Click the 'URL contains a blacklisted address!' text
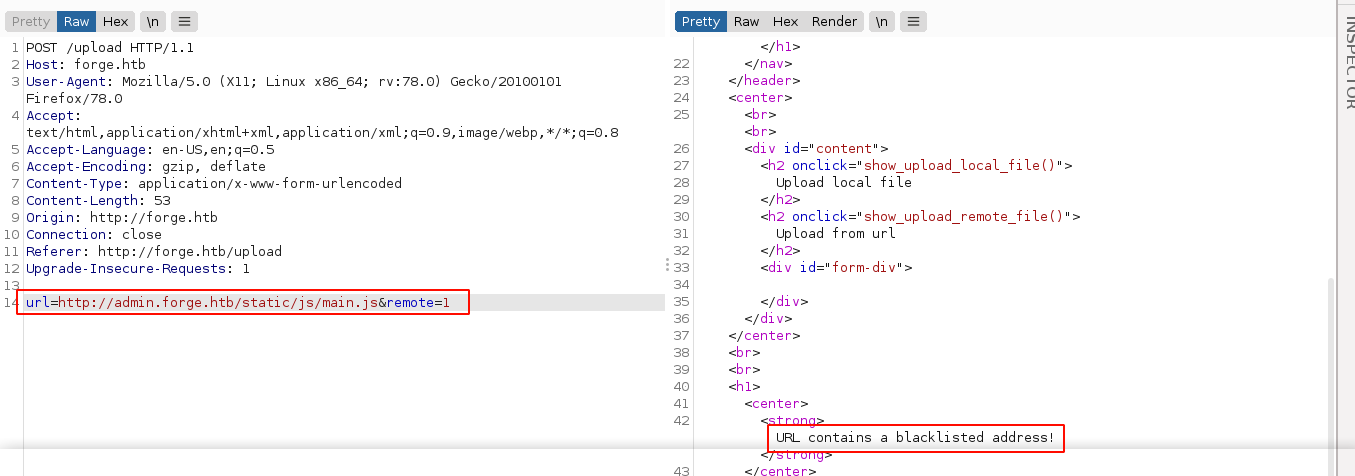 click(x=915, y=438)
